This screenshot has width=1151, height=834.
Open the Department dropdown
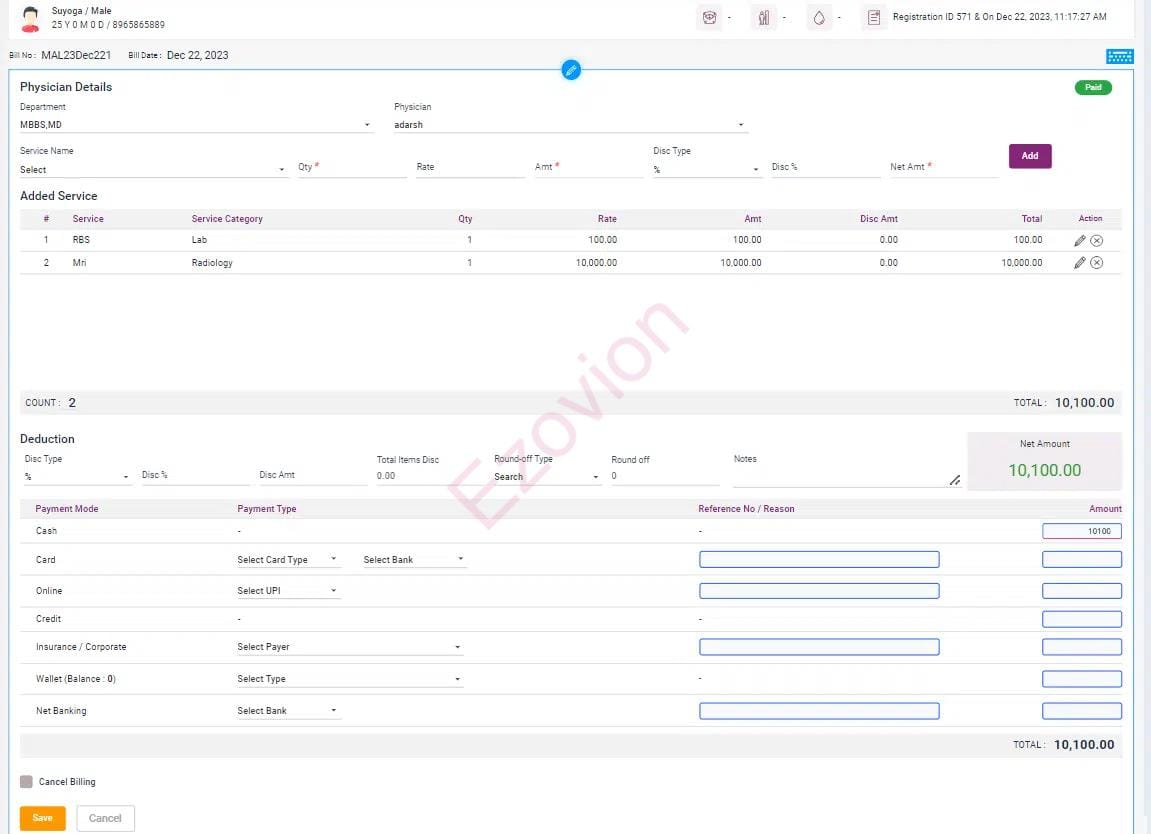(x=195, y=125)
